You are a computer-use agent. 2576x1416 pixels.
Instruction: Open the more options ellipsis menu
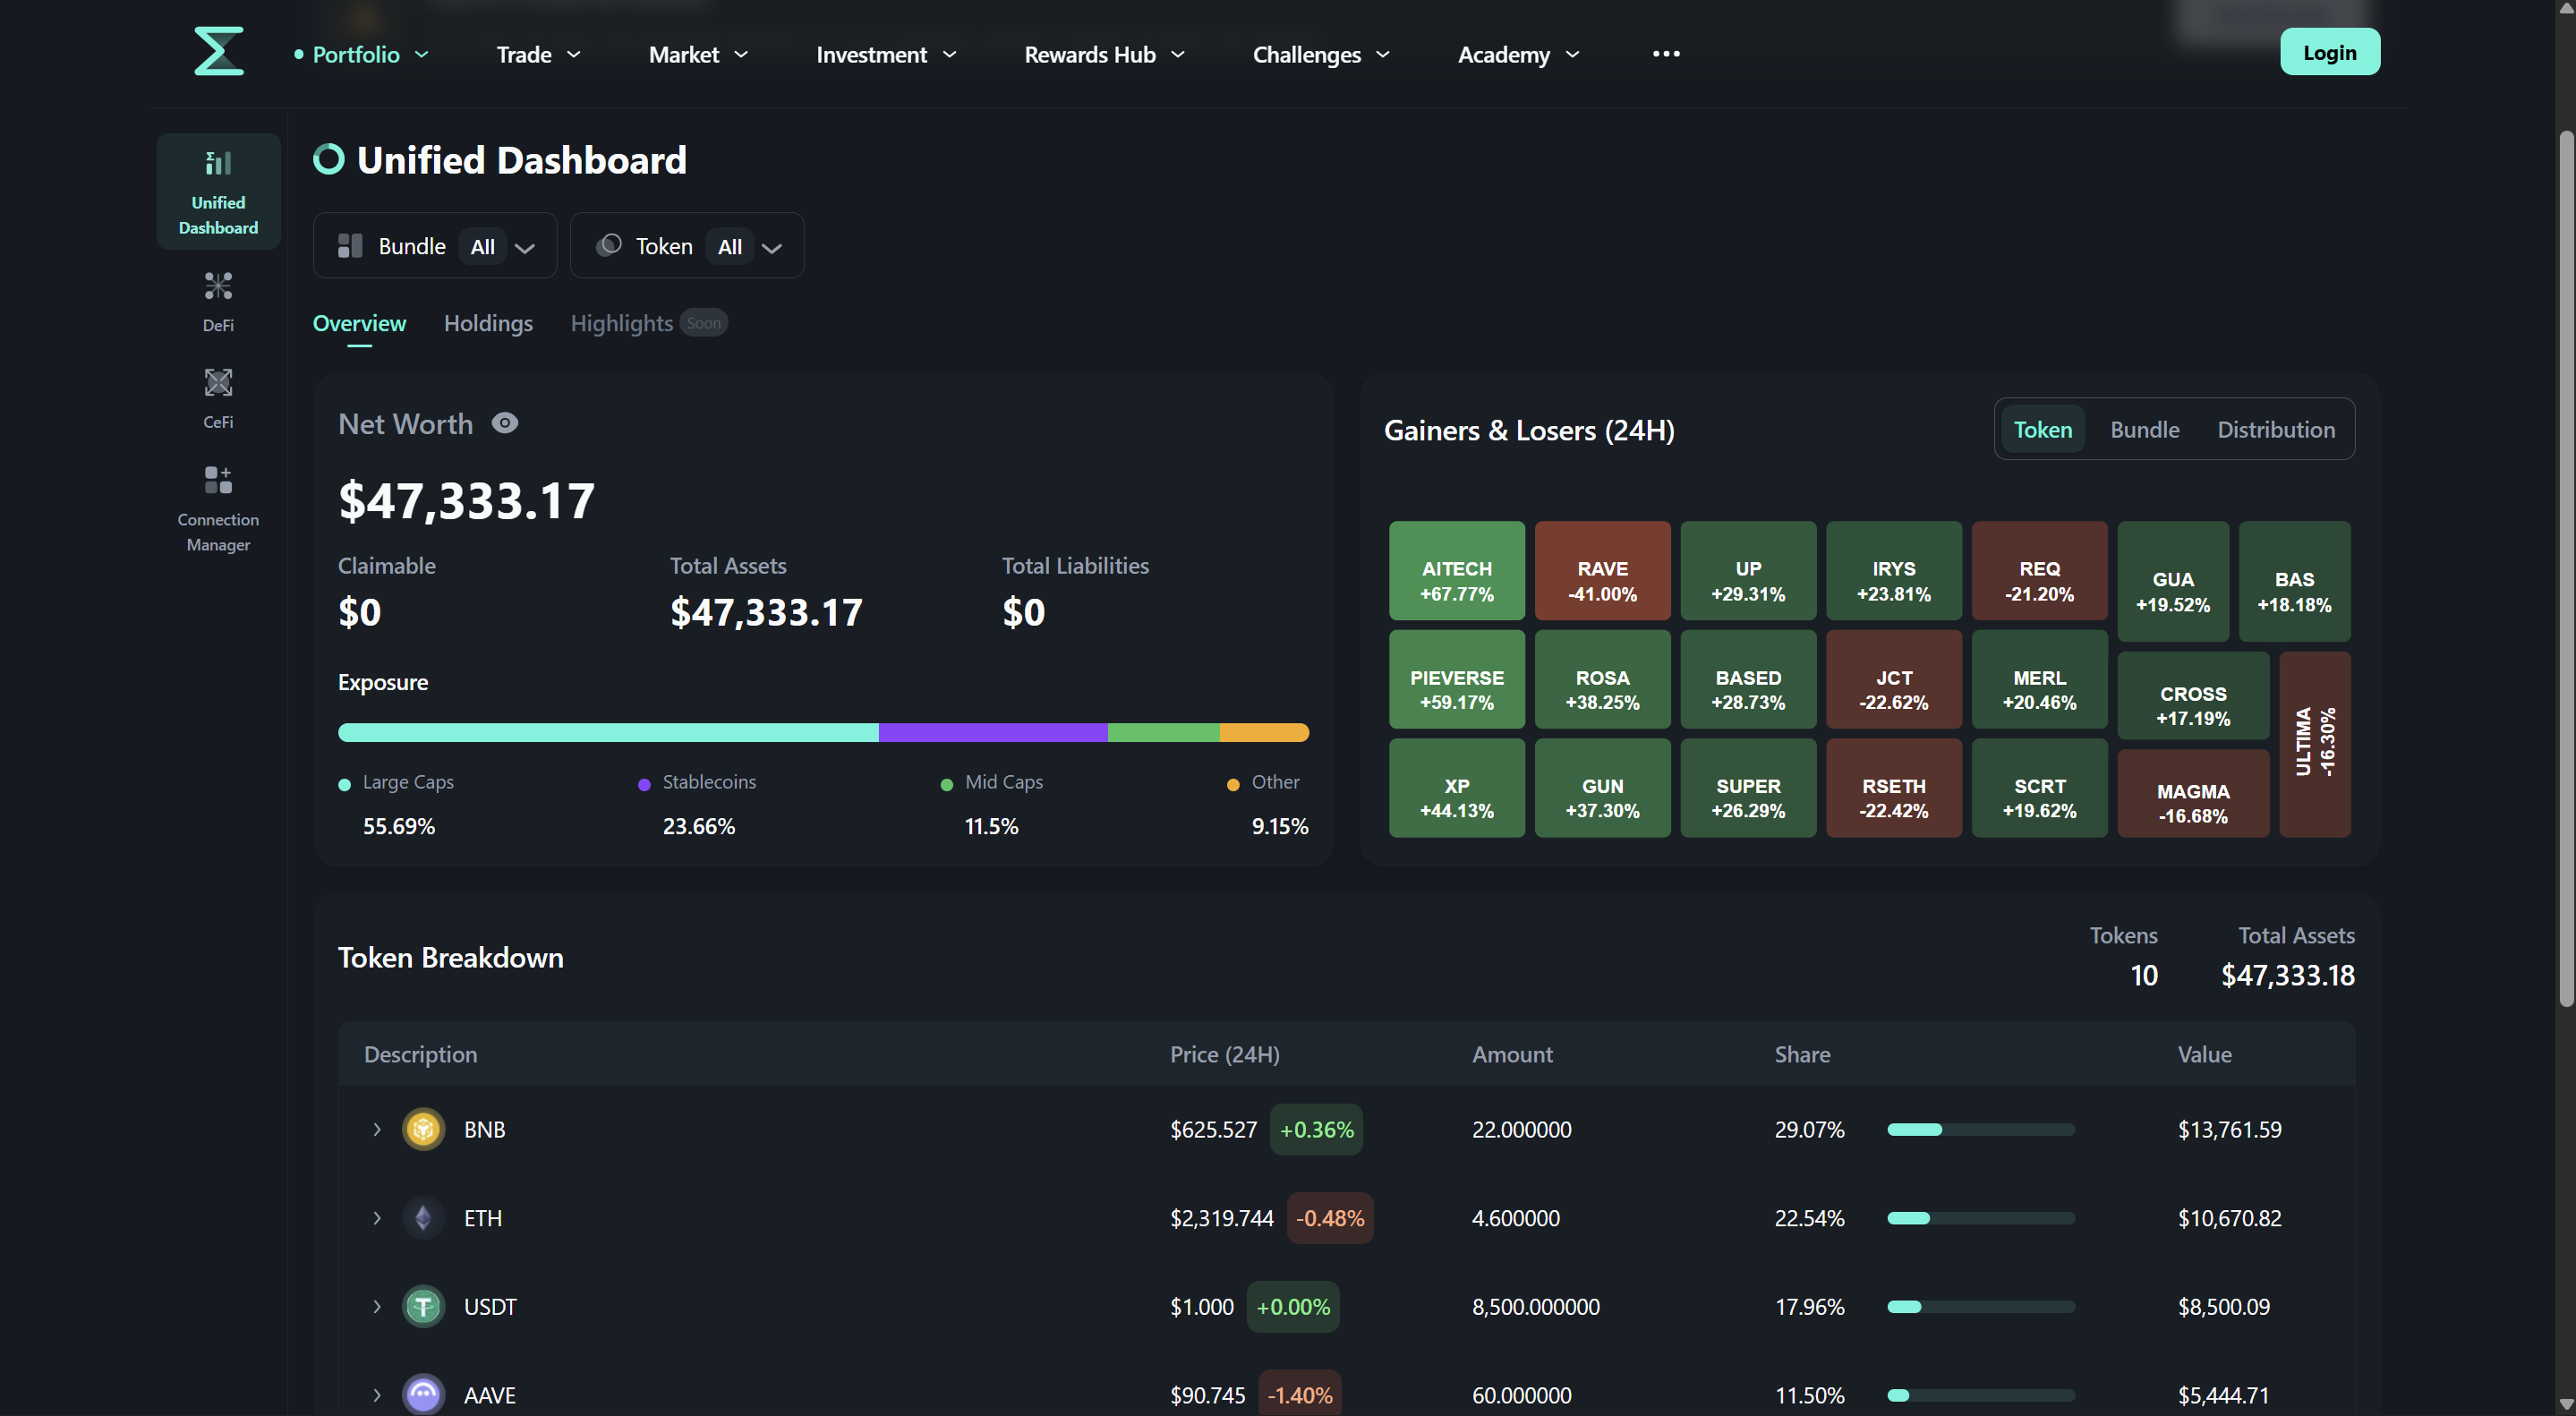click(1666, 54)
